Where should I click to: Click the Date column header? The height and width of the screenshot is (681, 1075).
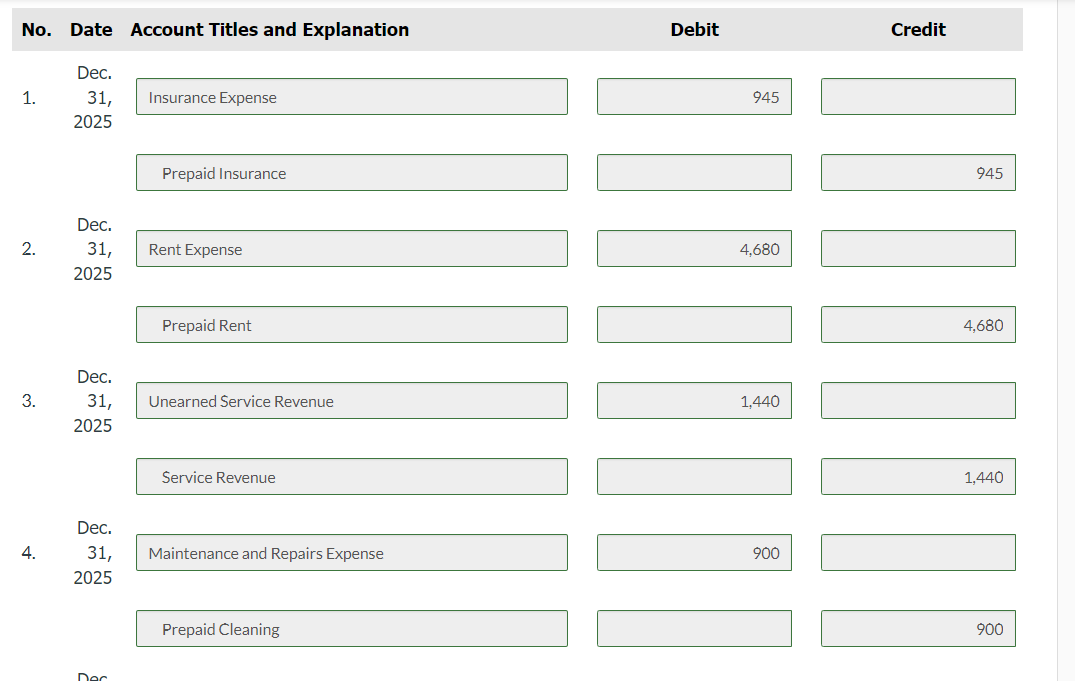(91, 29)
